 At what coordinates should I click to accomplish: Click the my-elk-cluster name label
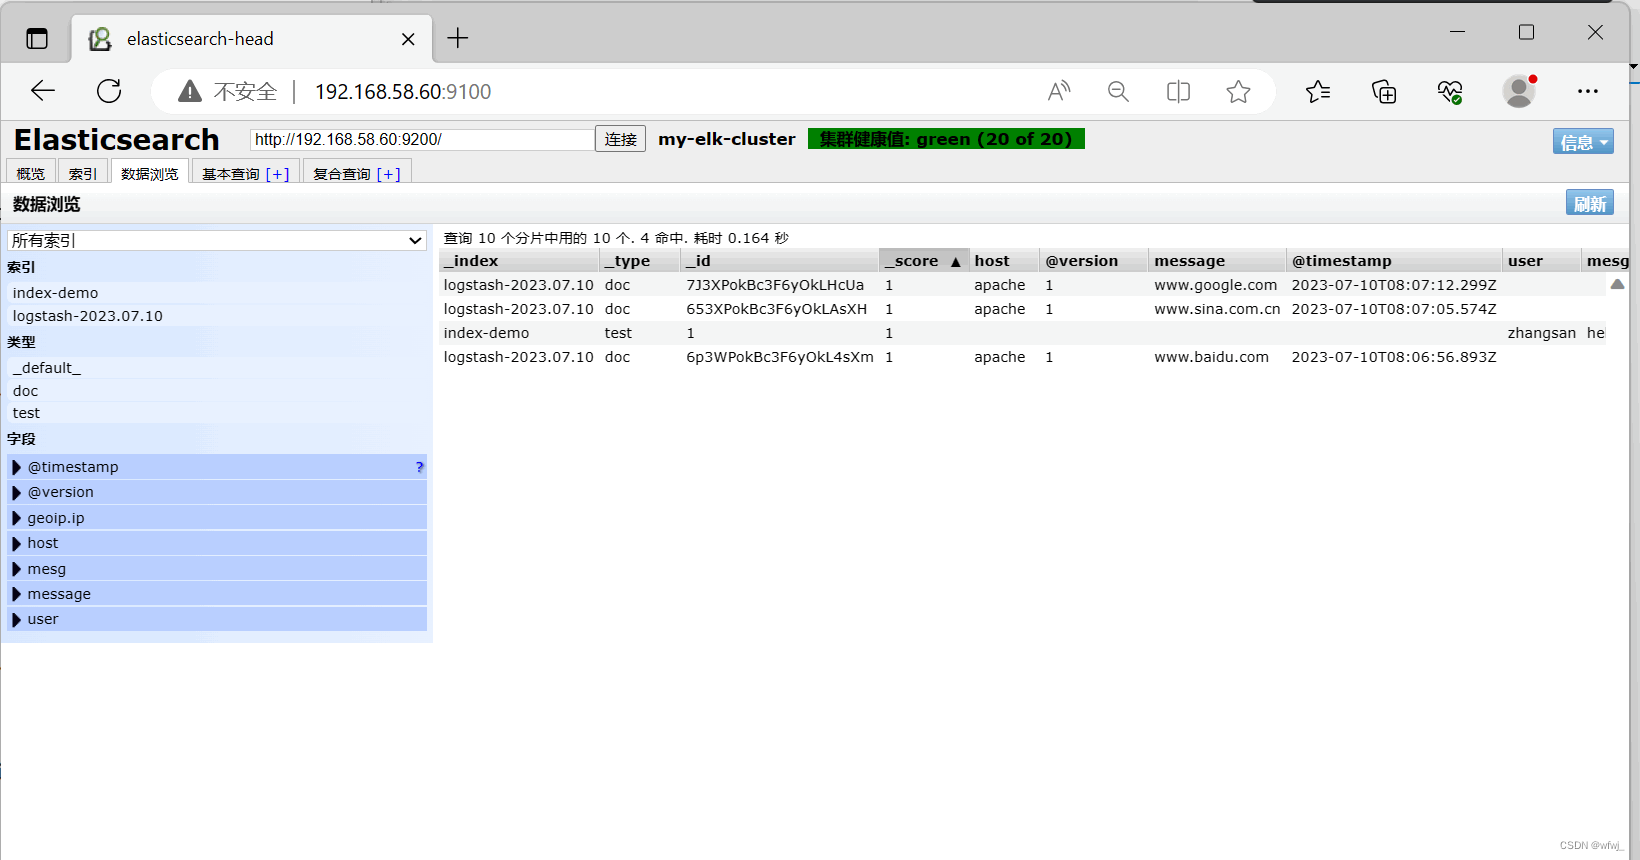click(727, 139)
